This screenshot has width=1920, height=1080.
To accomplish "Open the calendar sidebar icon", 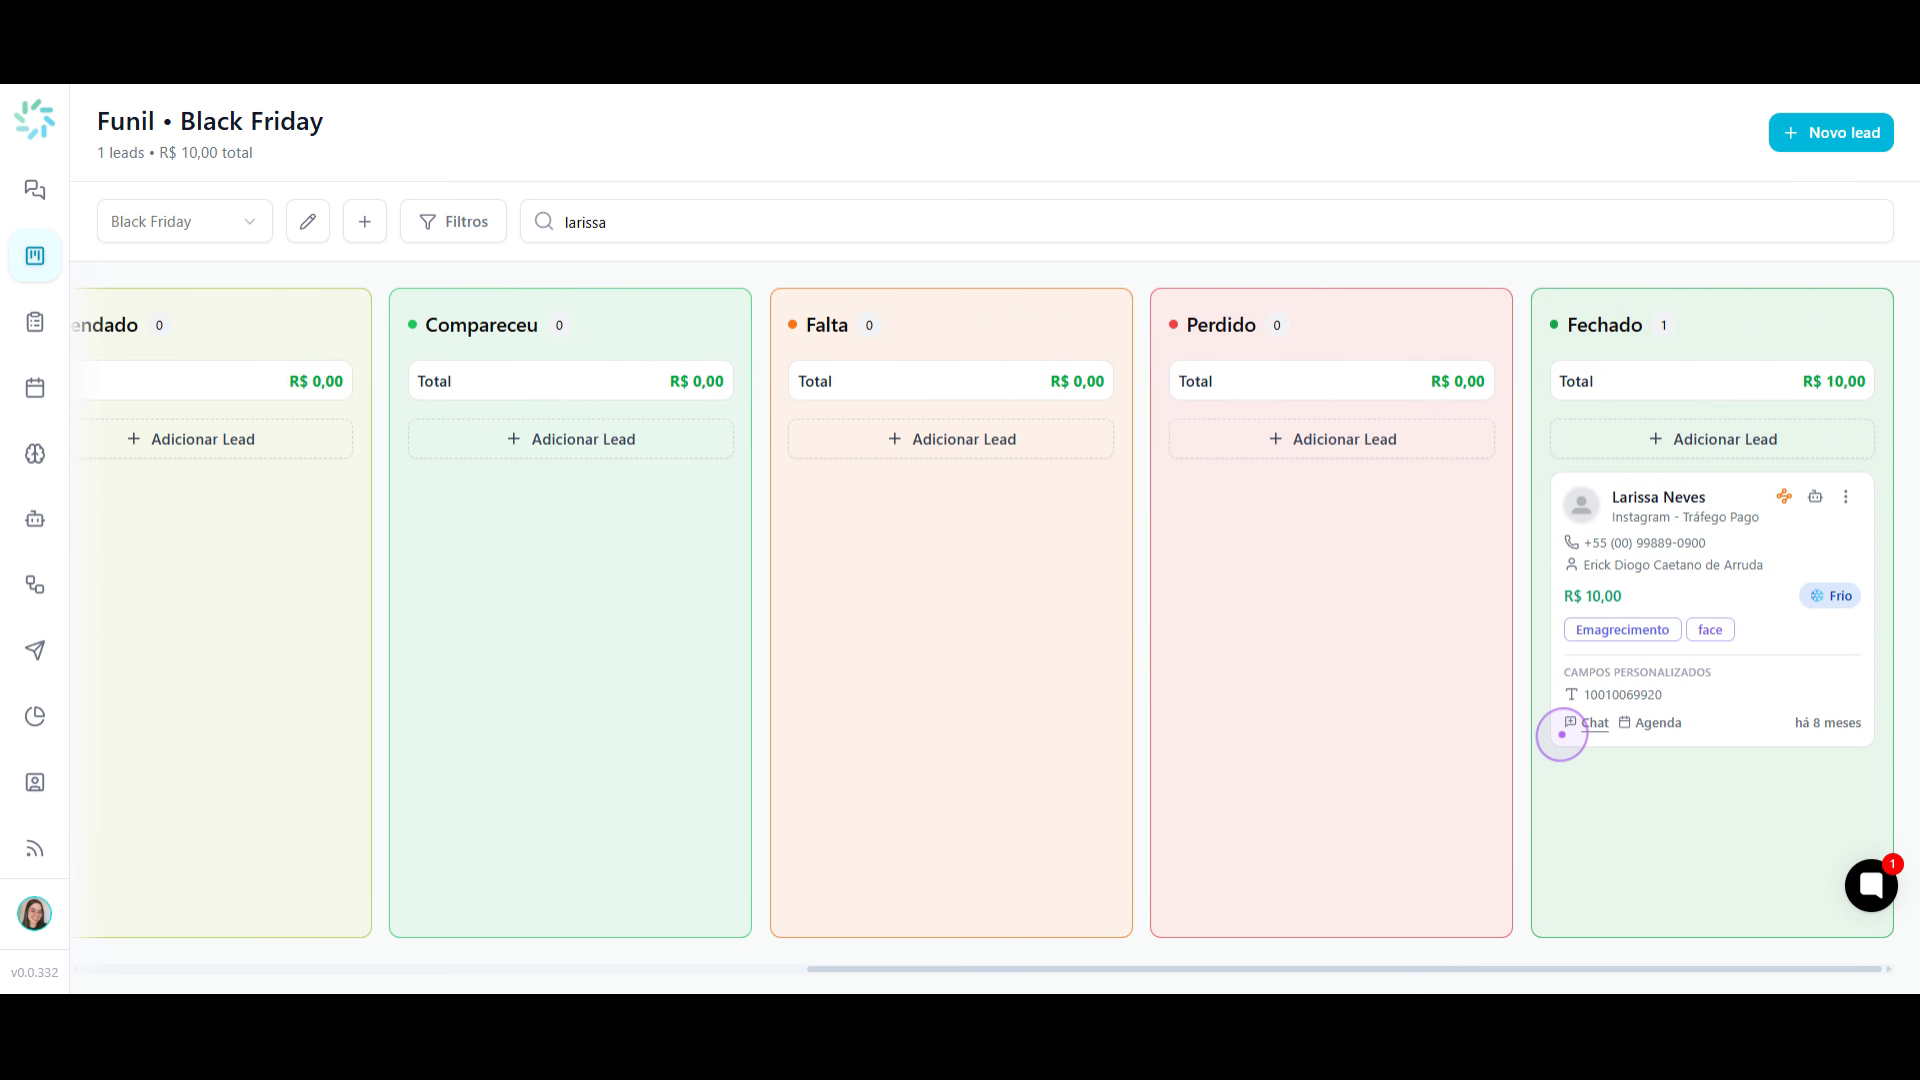I will pos(35,388).
